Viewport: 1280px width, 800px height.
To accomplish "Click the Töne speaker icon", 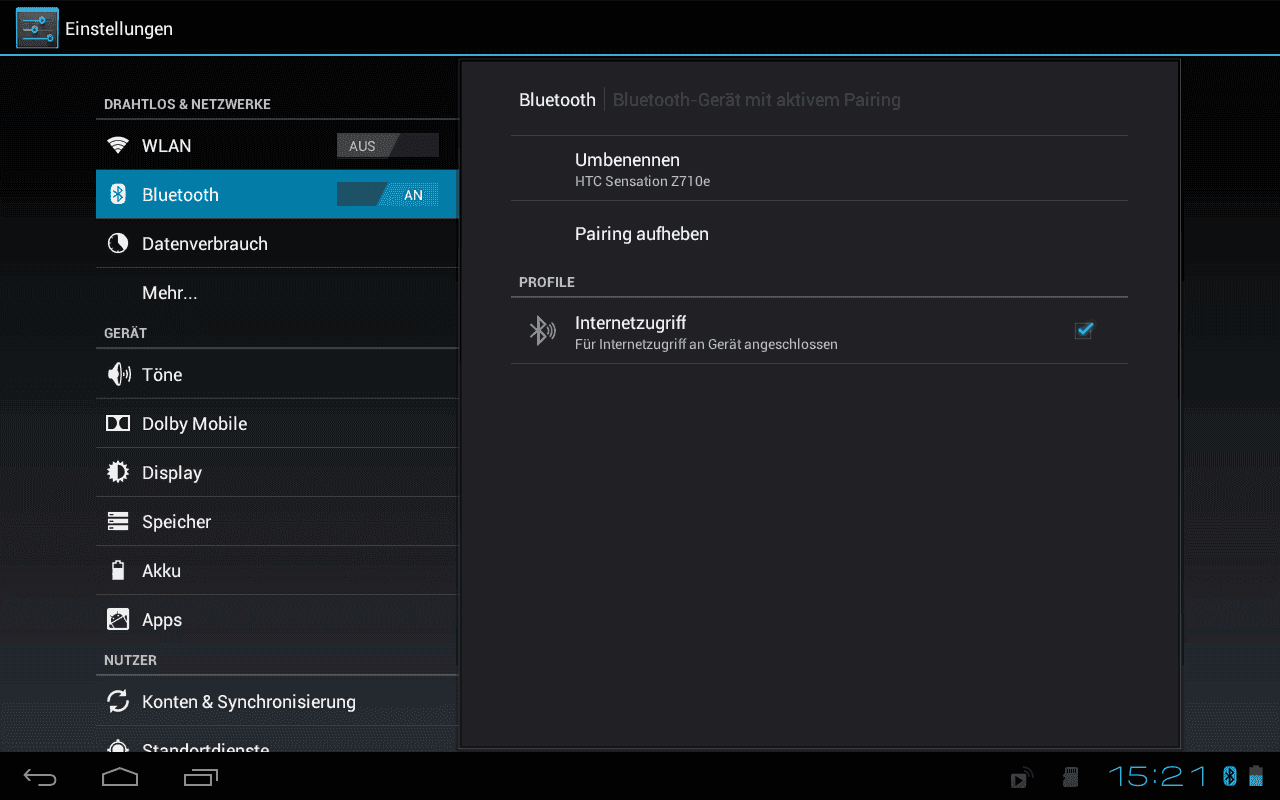I will [x=118, y=375].
